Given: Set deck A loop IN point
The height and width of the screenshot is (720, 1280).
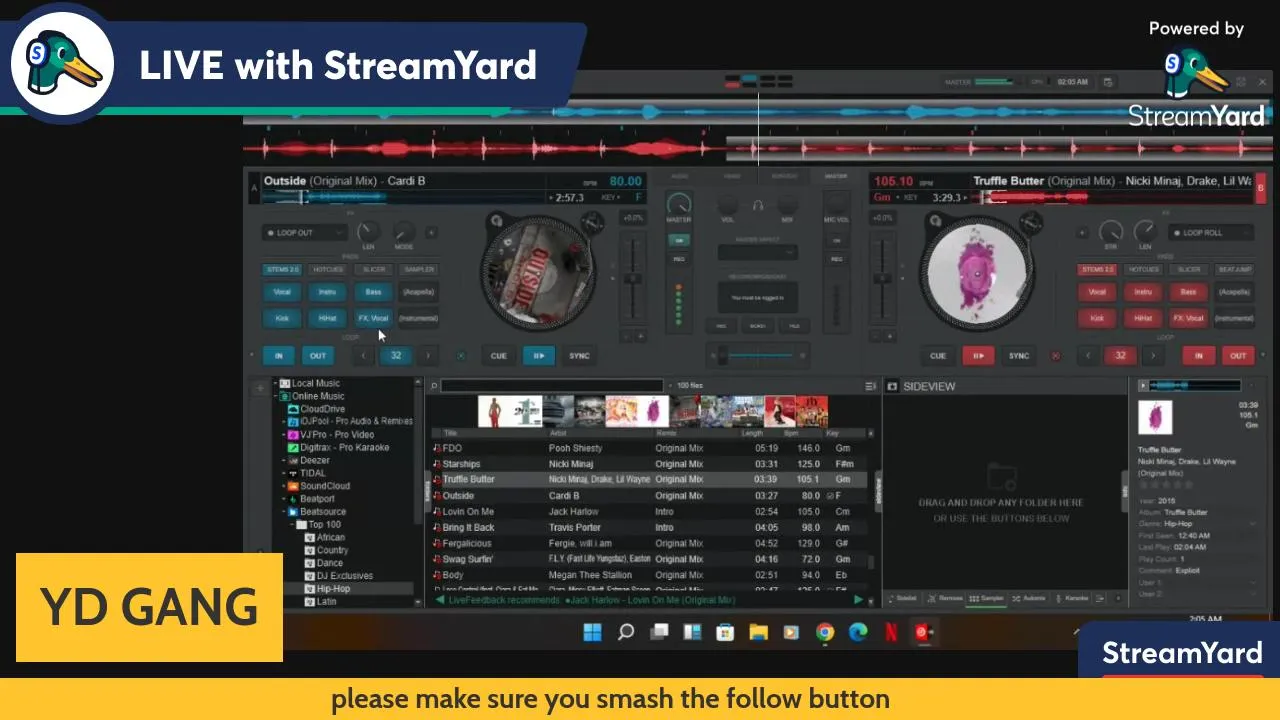Looking at the screenshot, I should (278, 356).
